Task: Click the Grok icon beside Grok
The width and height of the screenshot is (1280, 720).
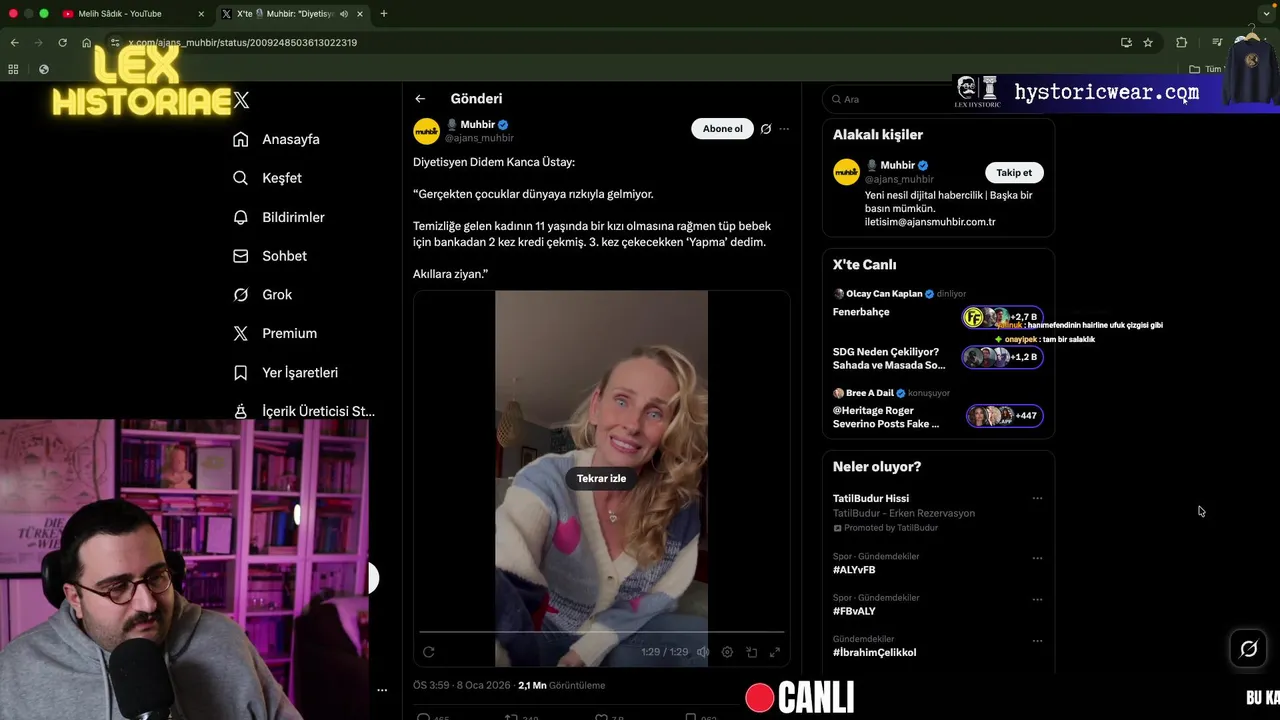Action: click(240, 295)
